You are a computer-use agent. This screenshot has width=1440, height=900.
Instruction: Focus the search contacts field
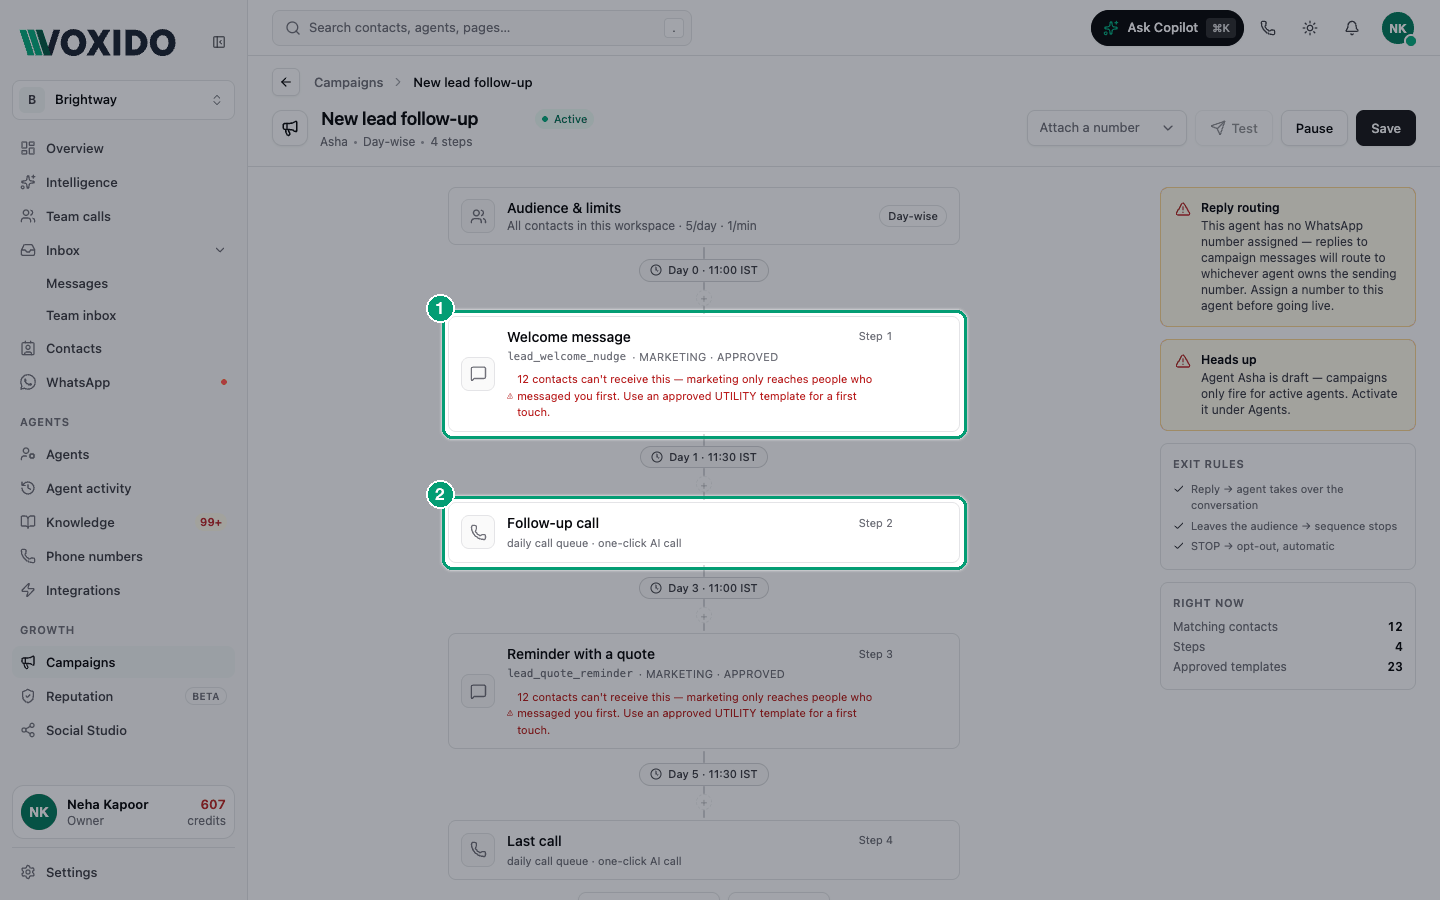click(482, 28)
